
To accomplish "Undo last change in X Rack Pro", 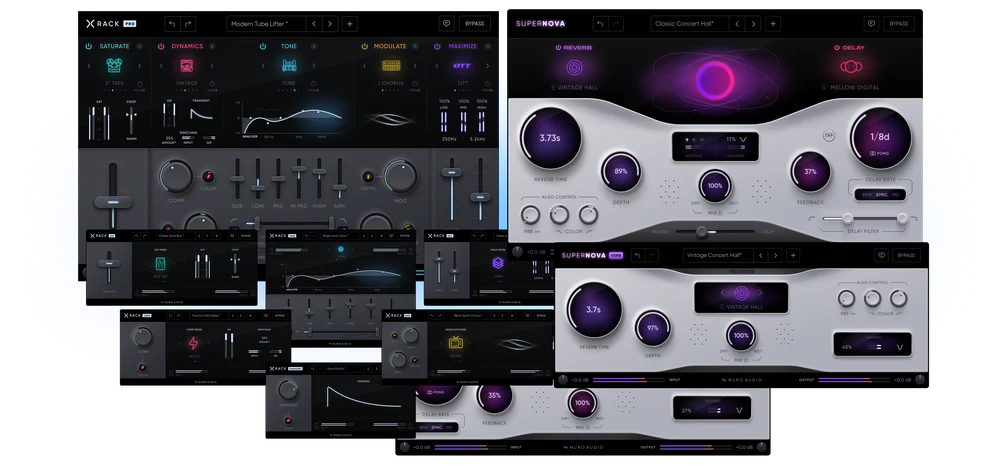I will (172, 24).
